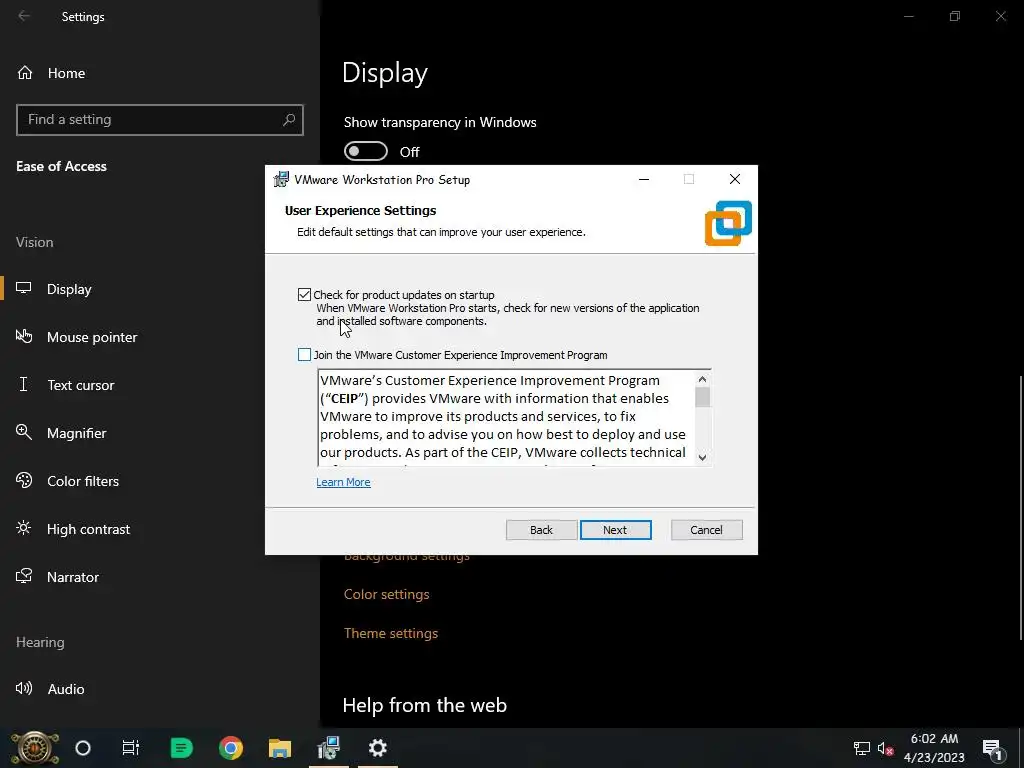Click the Audio speaker icon in sidebar
Viewport: 1024px width, 768px height.
point(24,688)
